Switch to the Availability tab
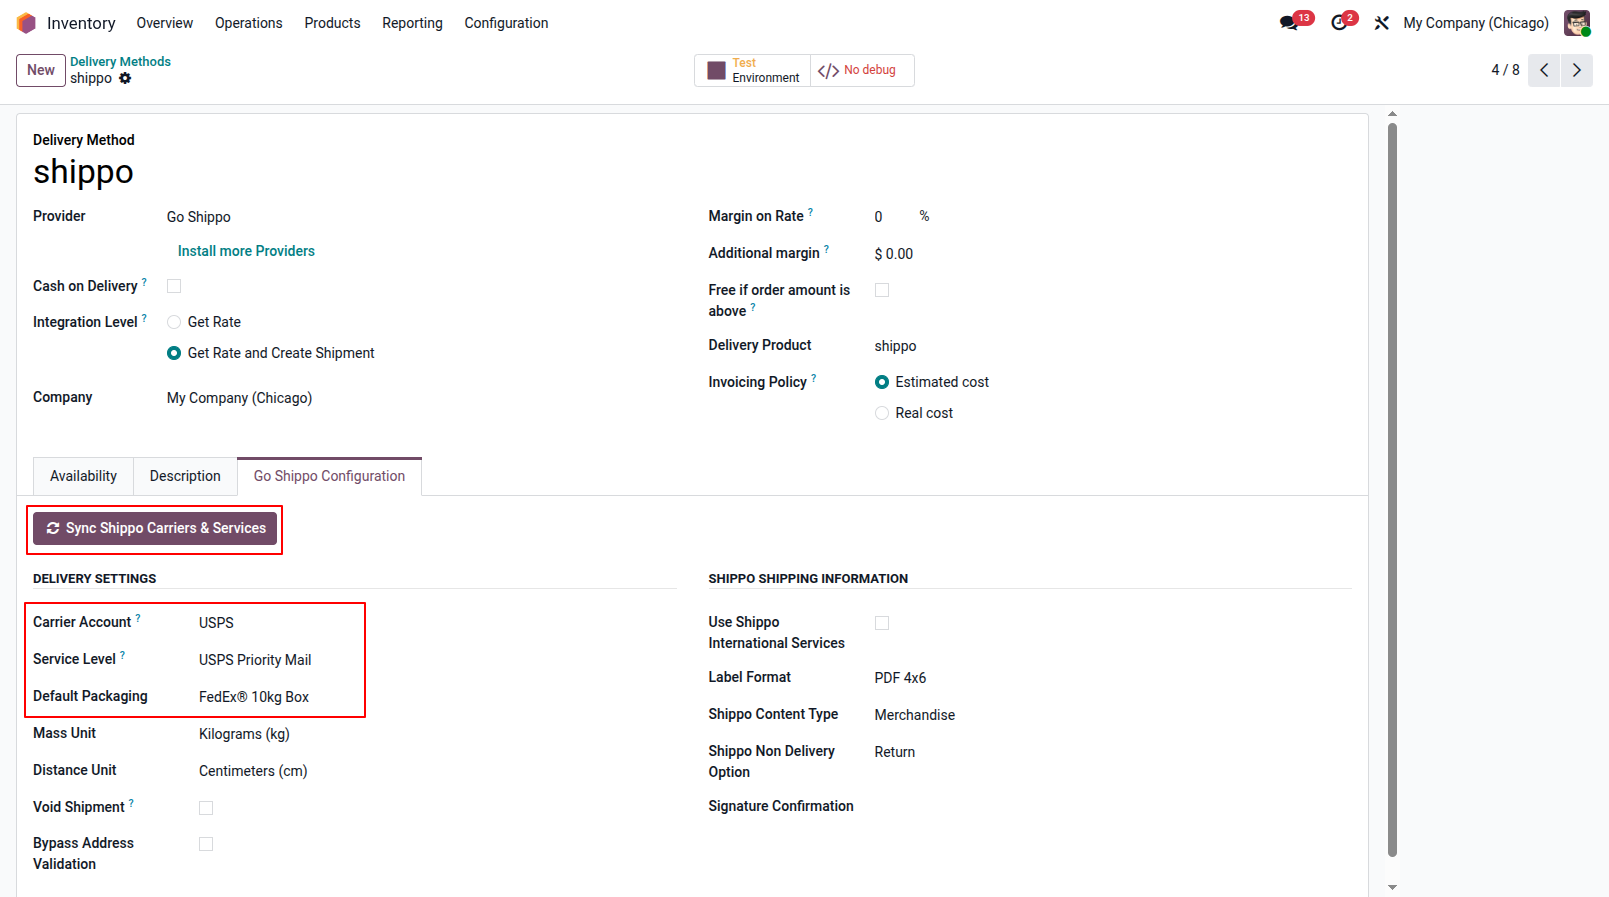Image resolution: width=1609 pixels, height=897 pixels. pos(84,476)
